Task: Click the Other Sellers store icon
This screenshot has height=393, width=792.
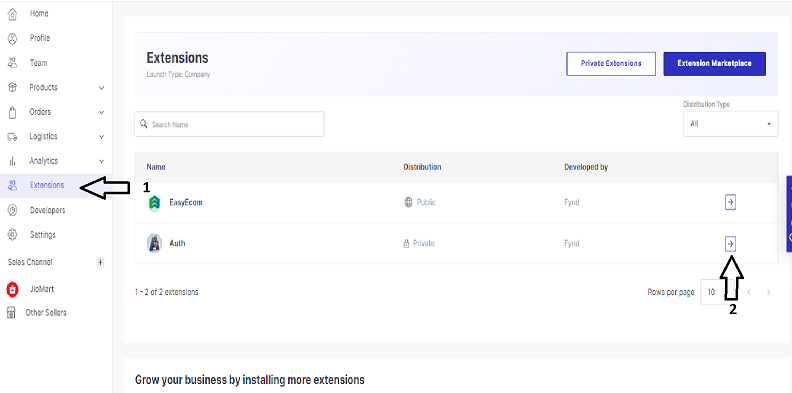Action: [11, 313]
